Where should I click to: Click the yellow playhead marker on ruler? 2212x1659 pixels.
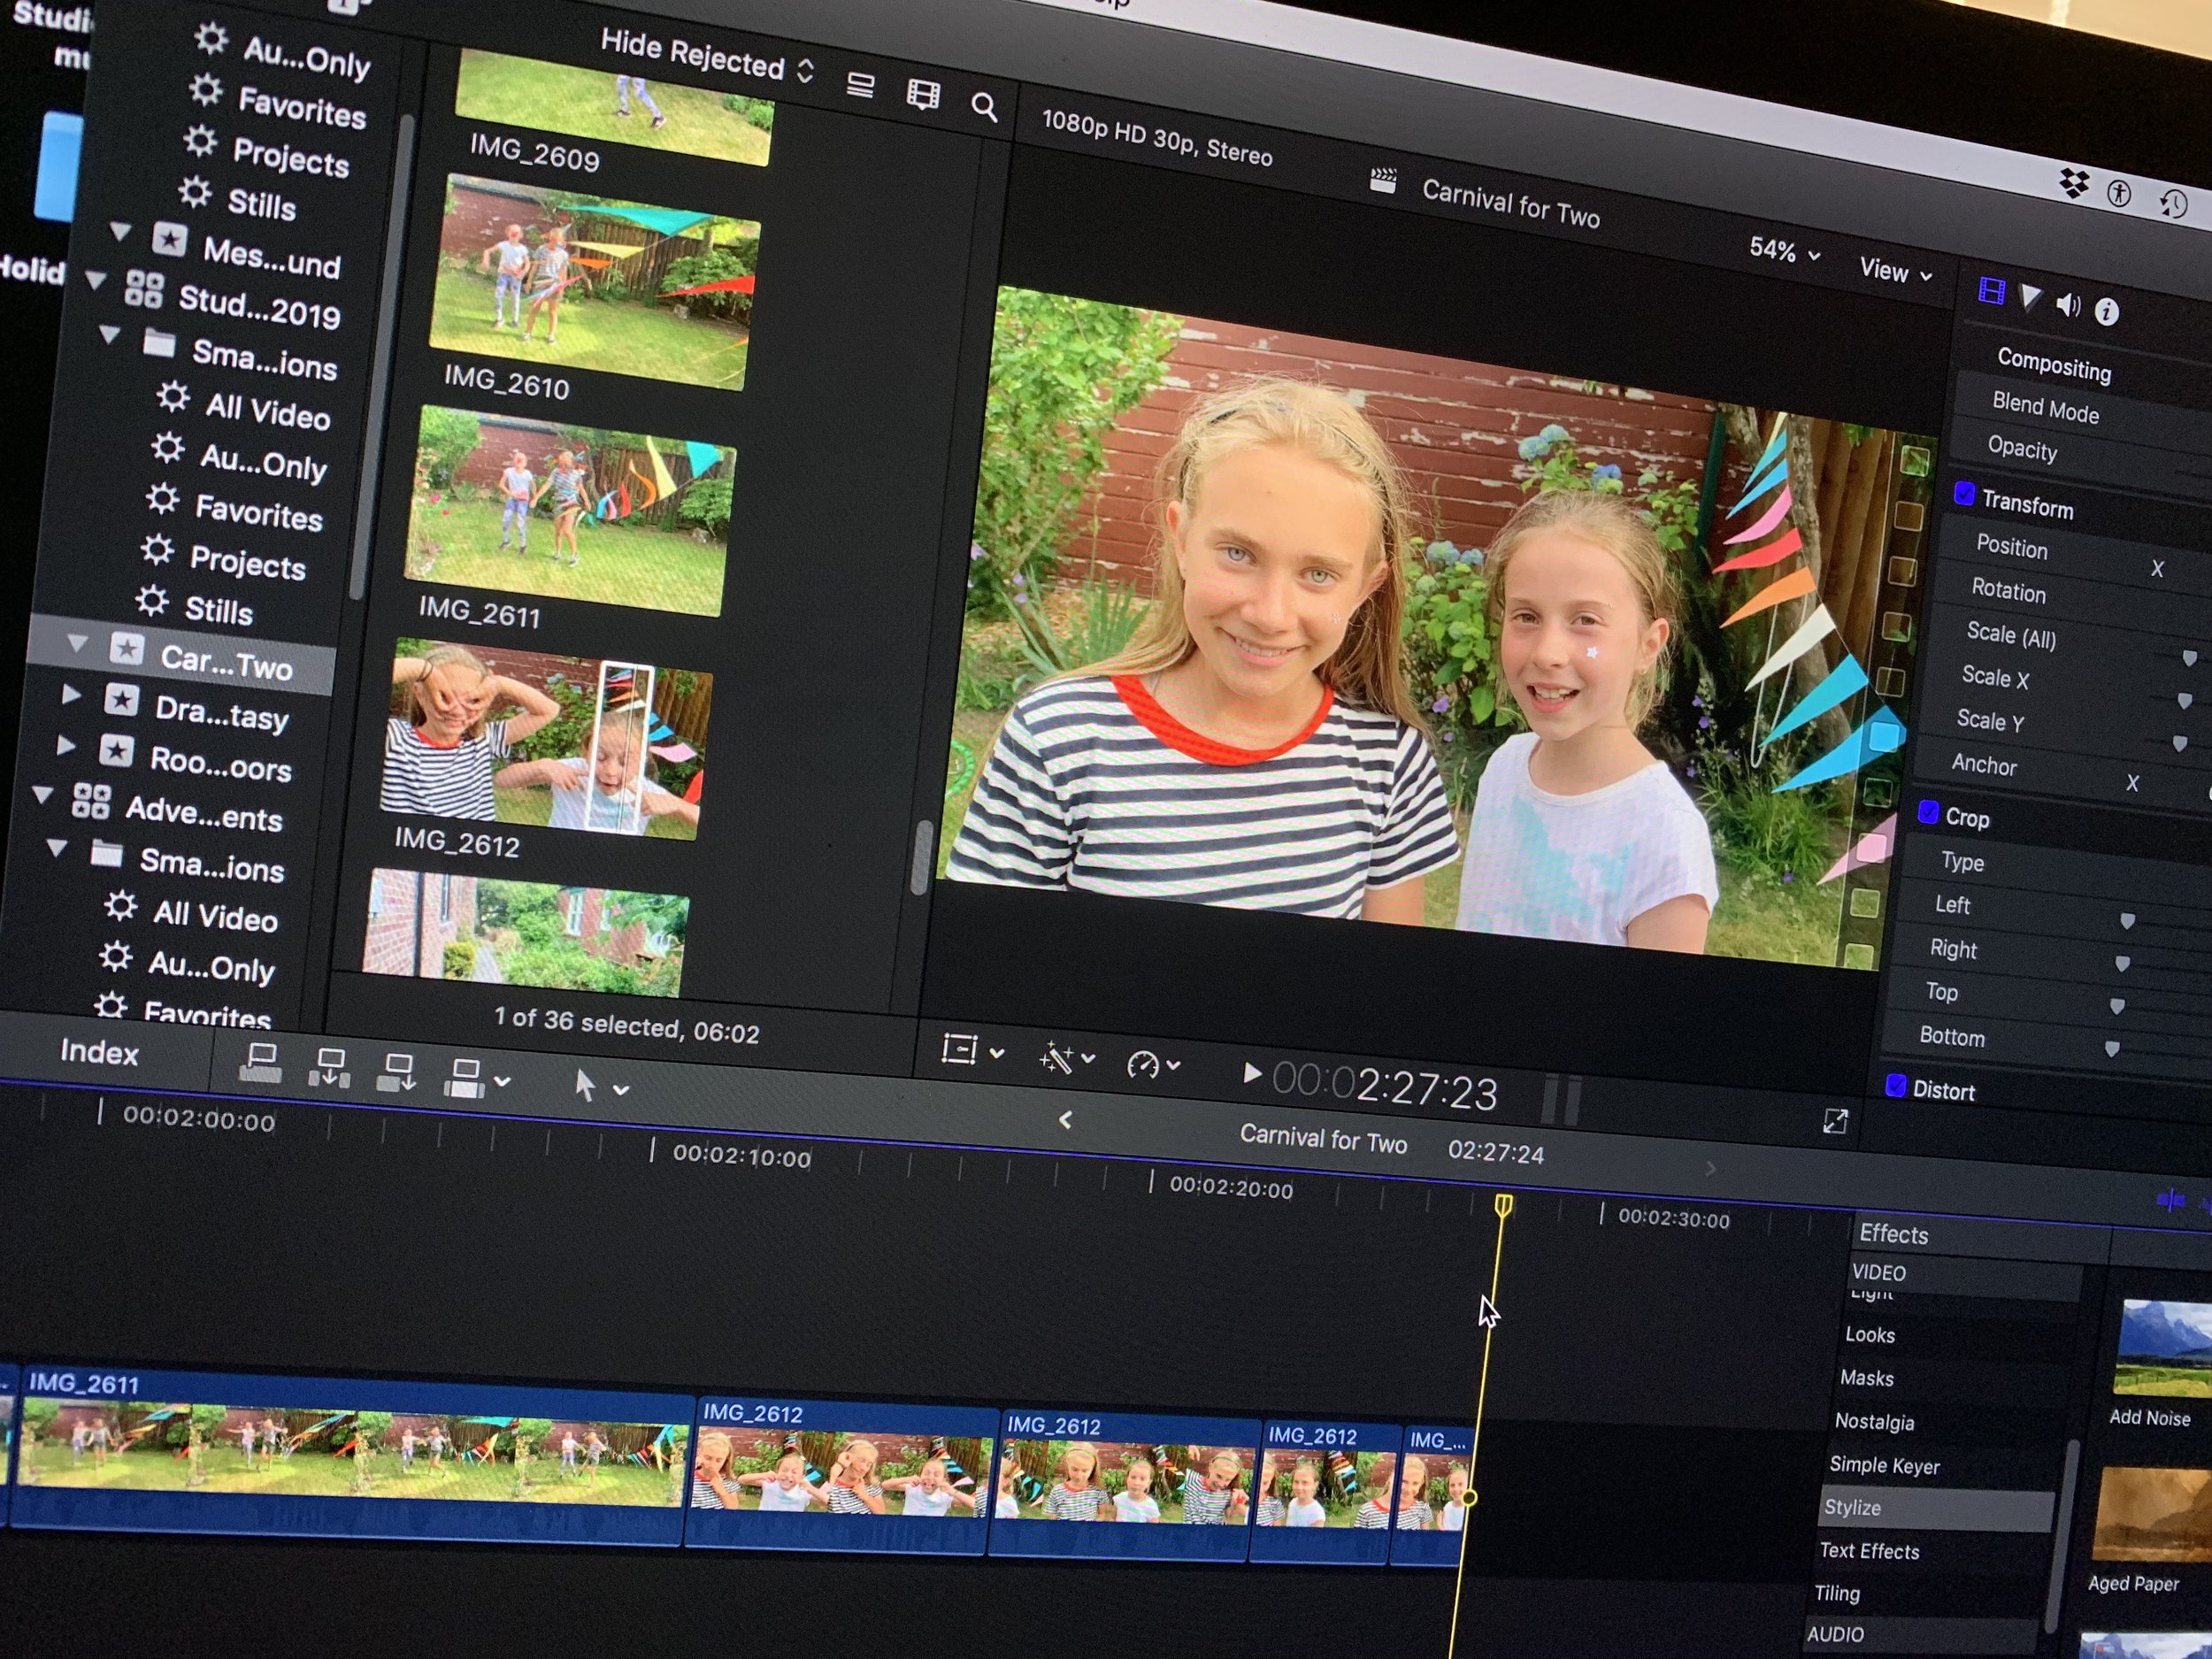1503,1206
